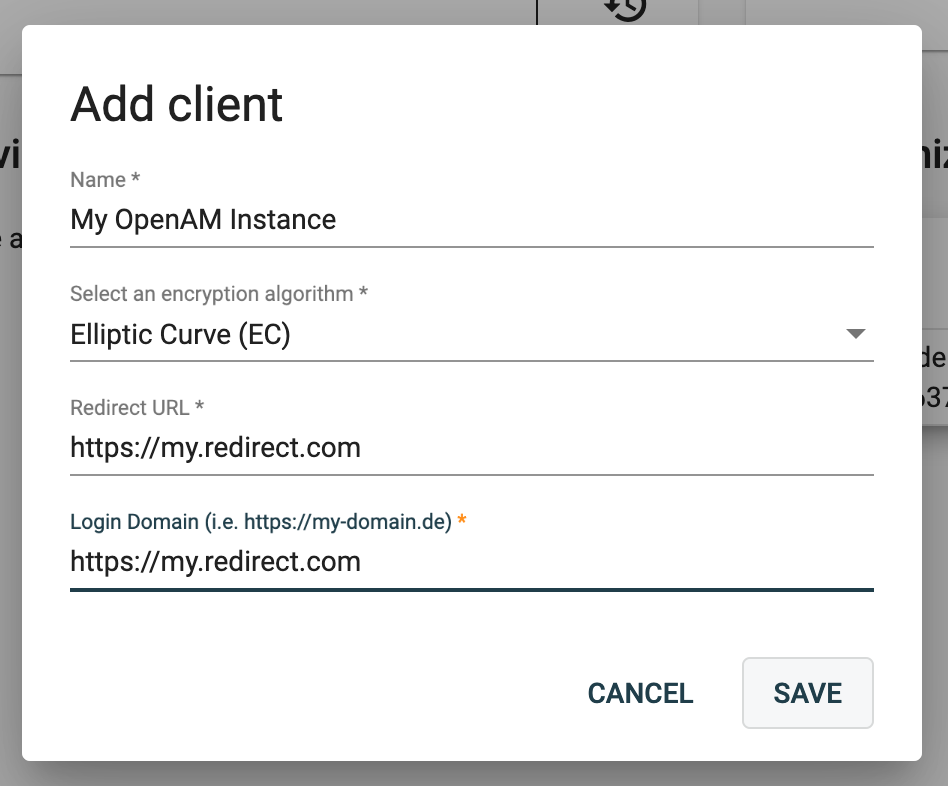Click the Name input field
This screenshot has width=948, height=786.
pyautogui.click(x=472, y=220)
